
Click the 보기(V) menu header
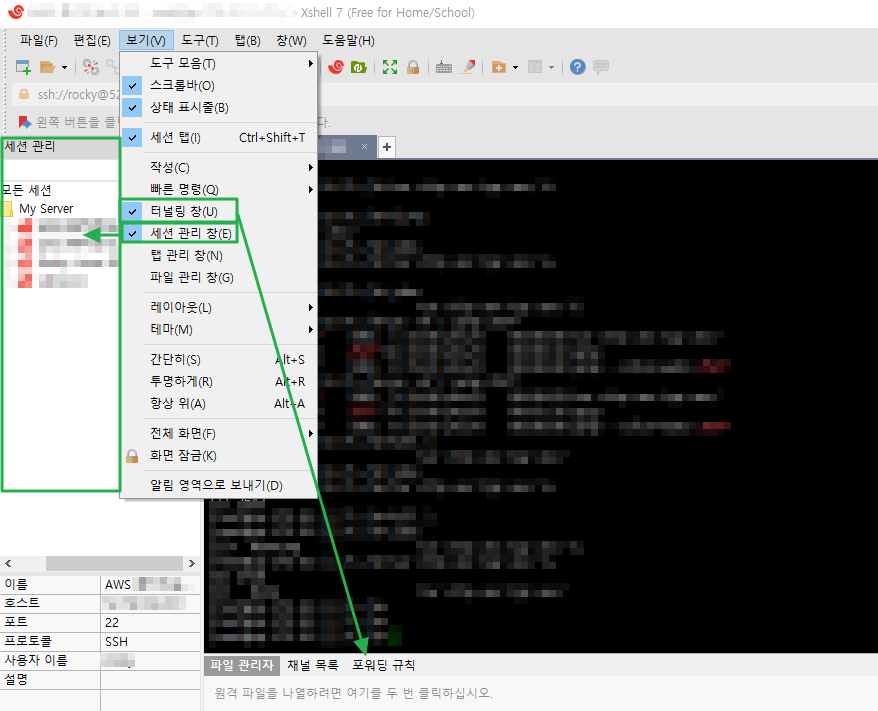pyautogui.click(x=146, y=40)
